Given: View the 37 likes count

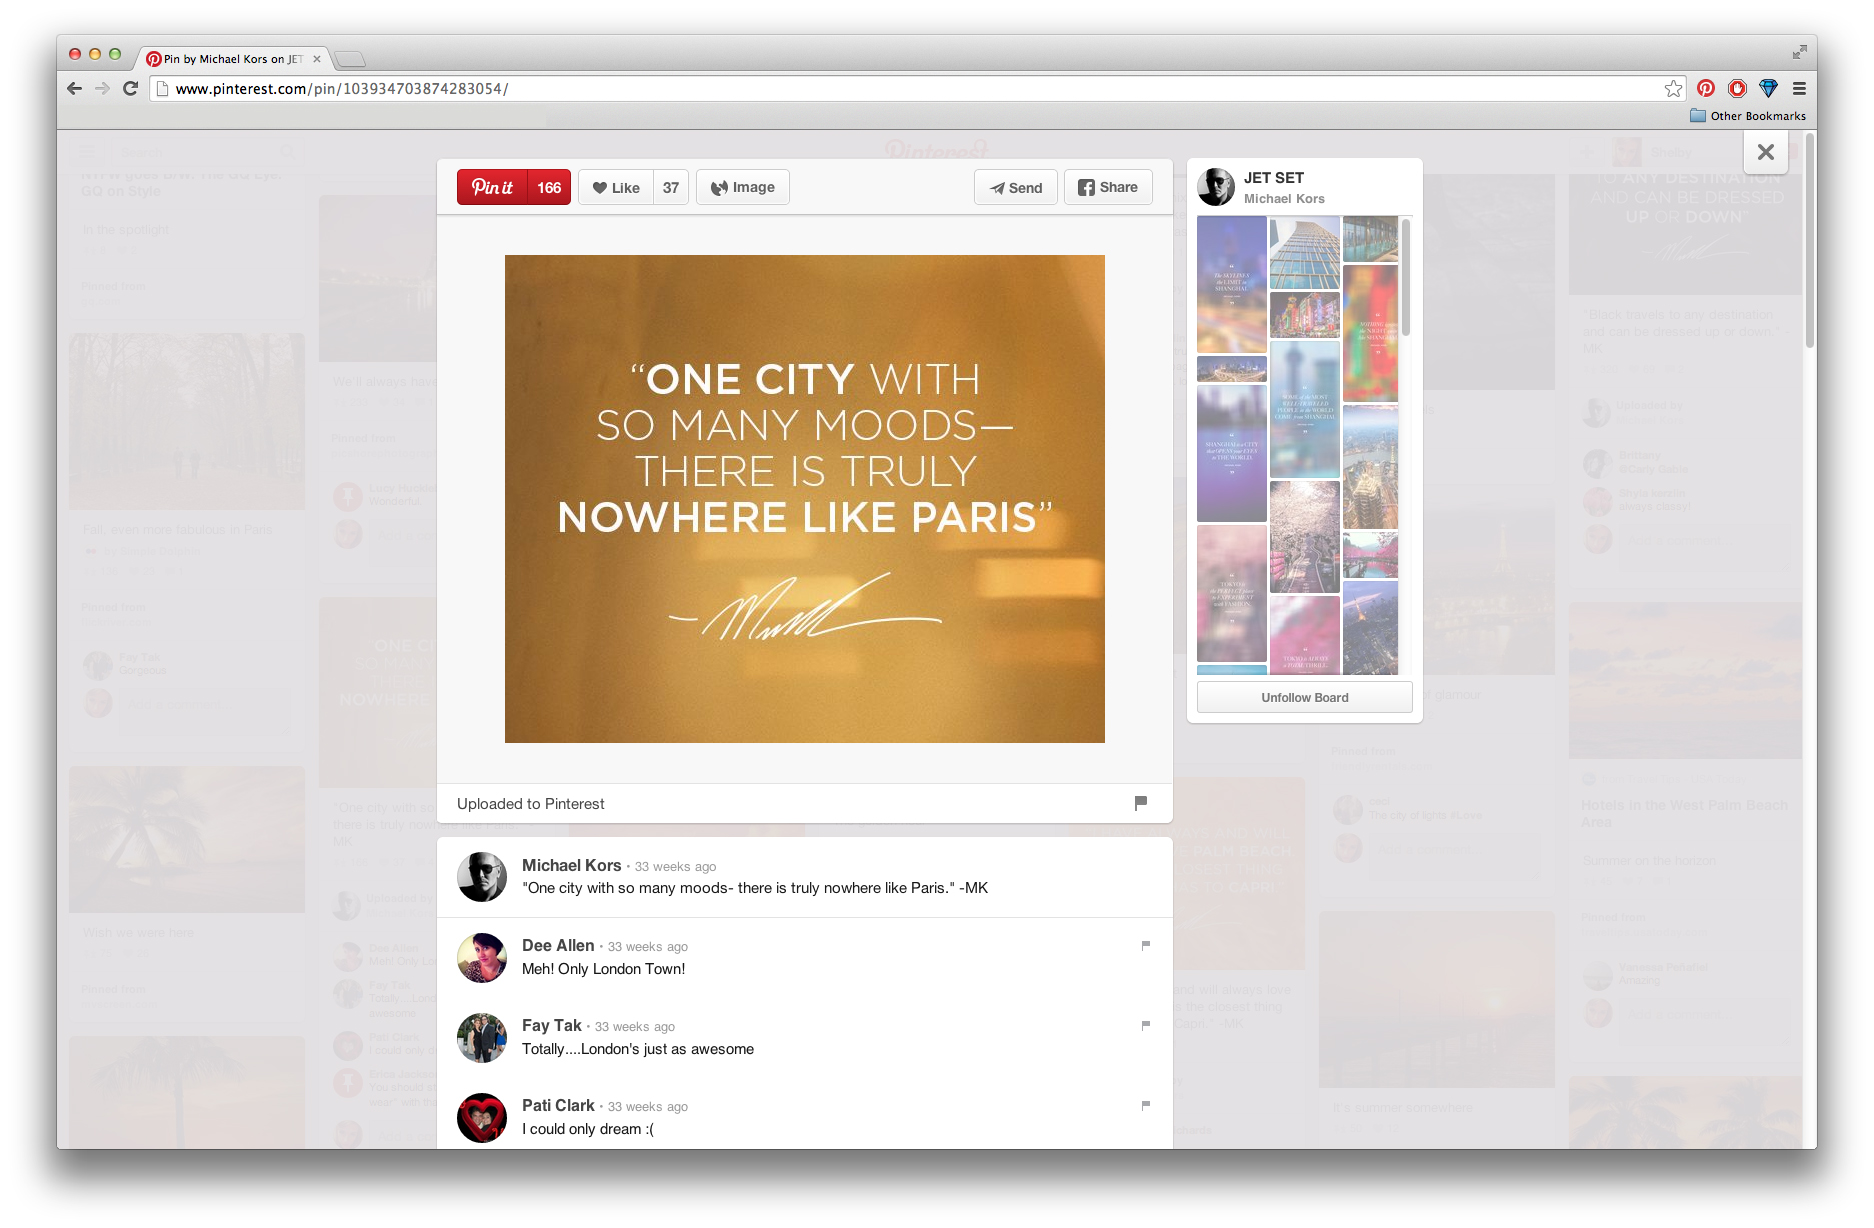Looking at the screenshot, I should [671, 187].
